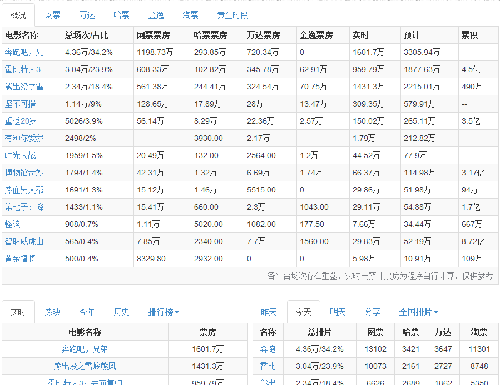Click the 1431.3万 value in lower table

[x=207, y=366]
